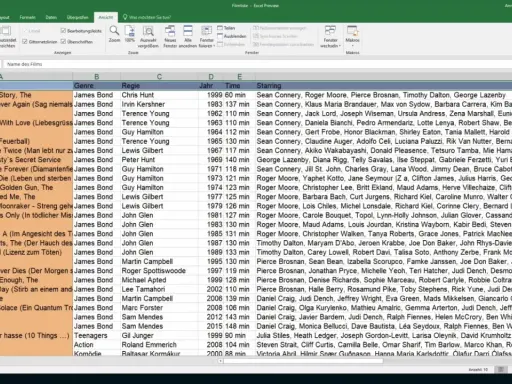The width and height of the screenshot is (512, 384).
Task: Click the Time header cell
Action: pos(239,86)
